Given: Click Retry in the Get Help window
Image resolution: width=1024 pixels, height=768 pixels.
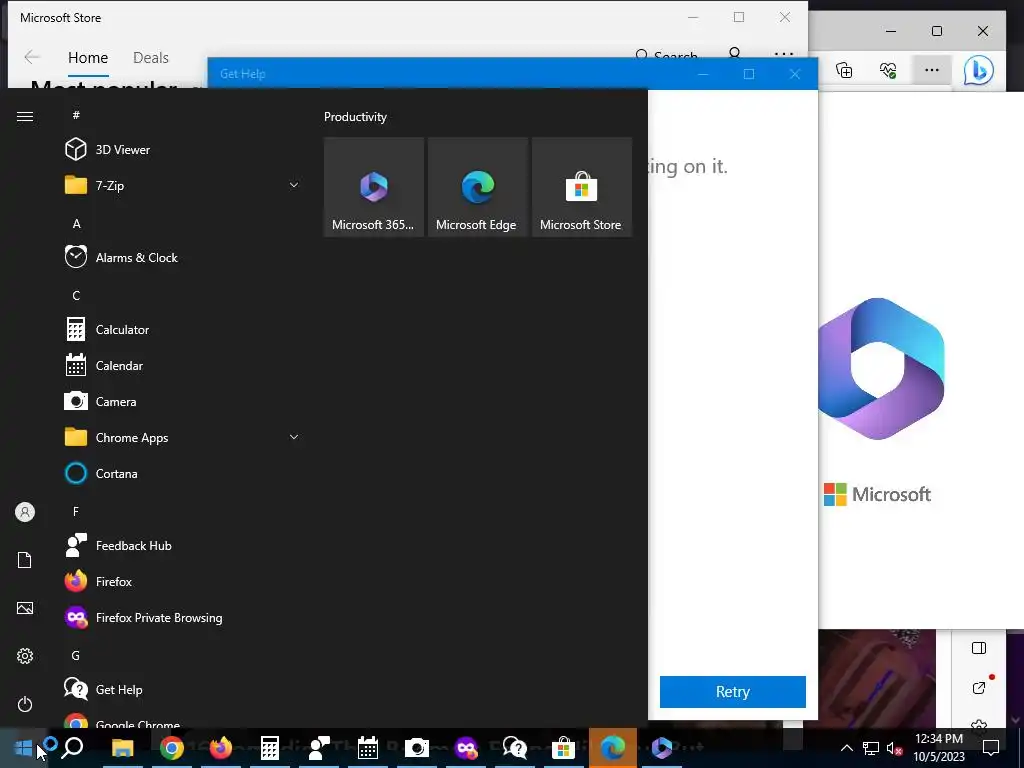Looking at the screenshot, I should point(733,692).
